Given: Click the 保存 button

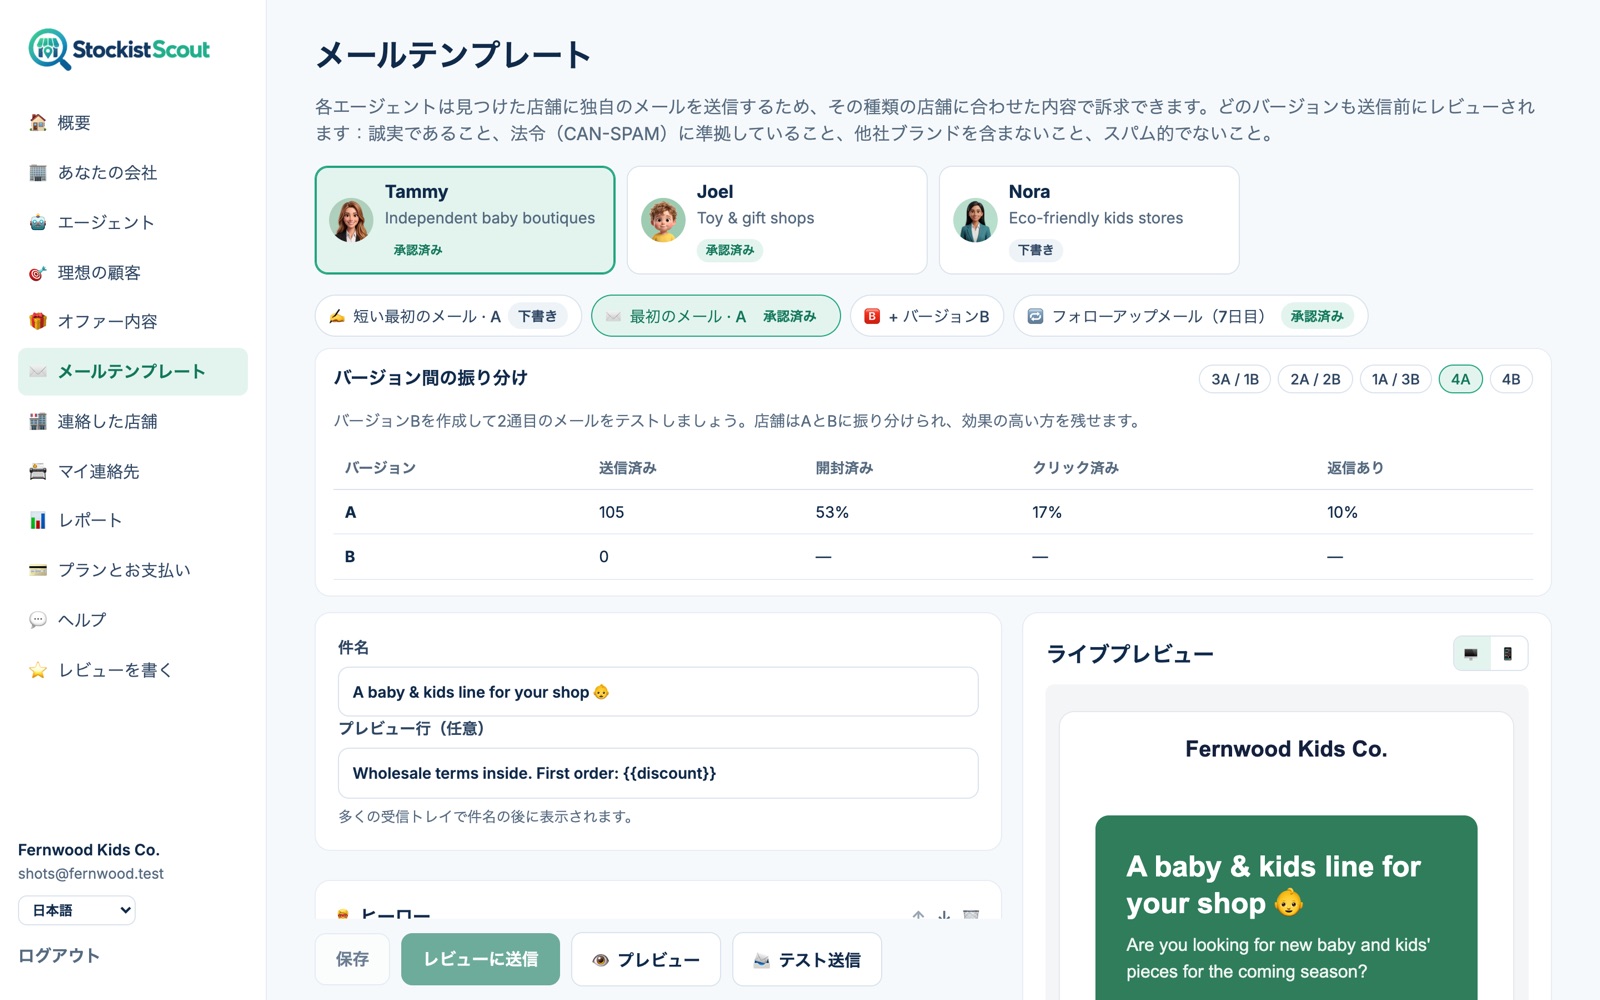Looking at the screenshot, I should pos(352,959).
